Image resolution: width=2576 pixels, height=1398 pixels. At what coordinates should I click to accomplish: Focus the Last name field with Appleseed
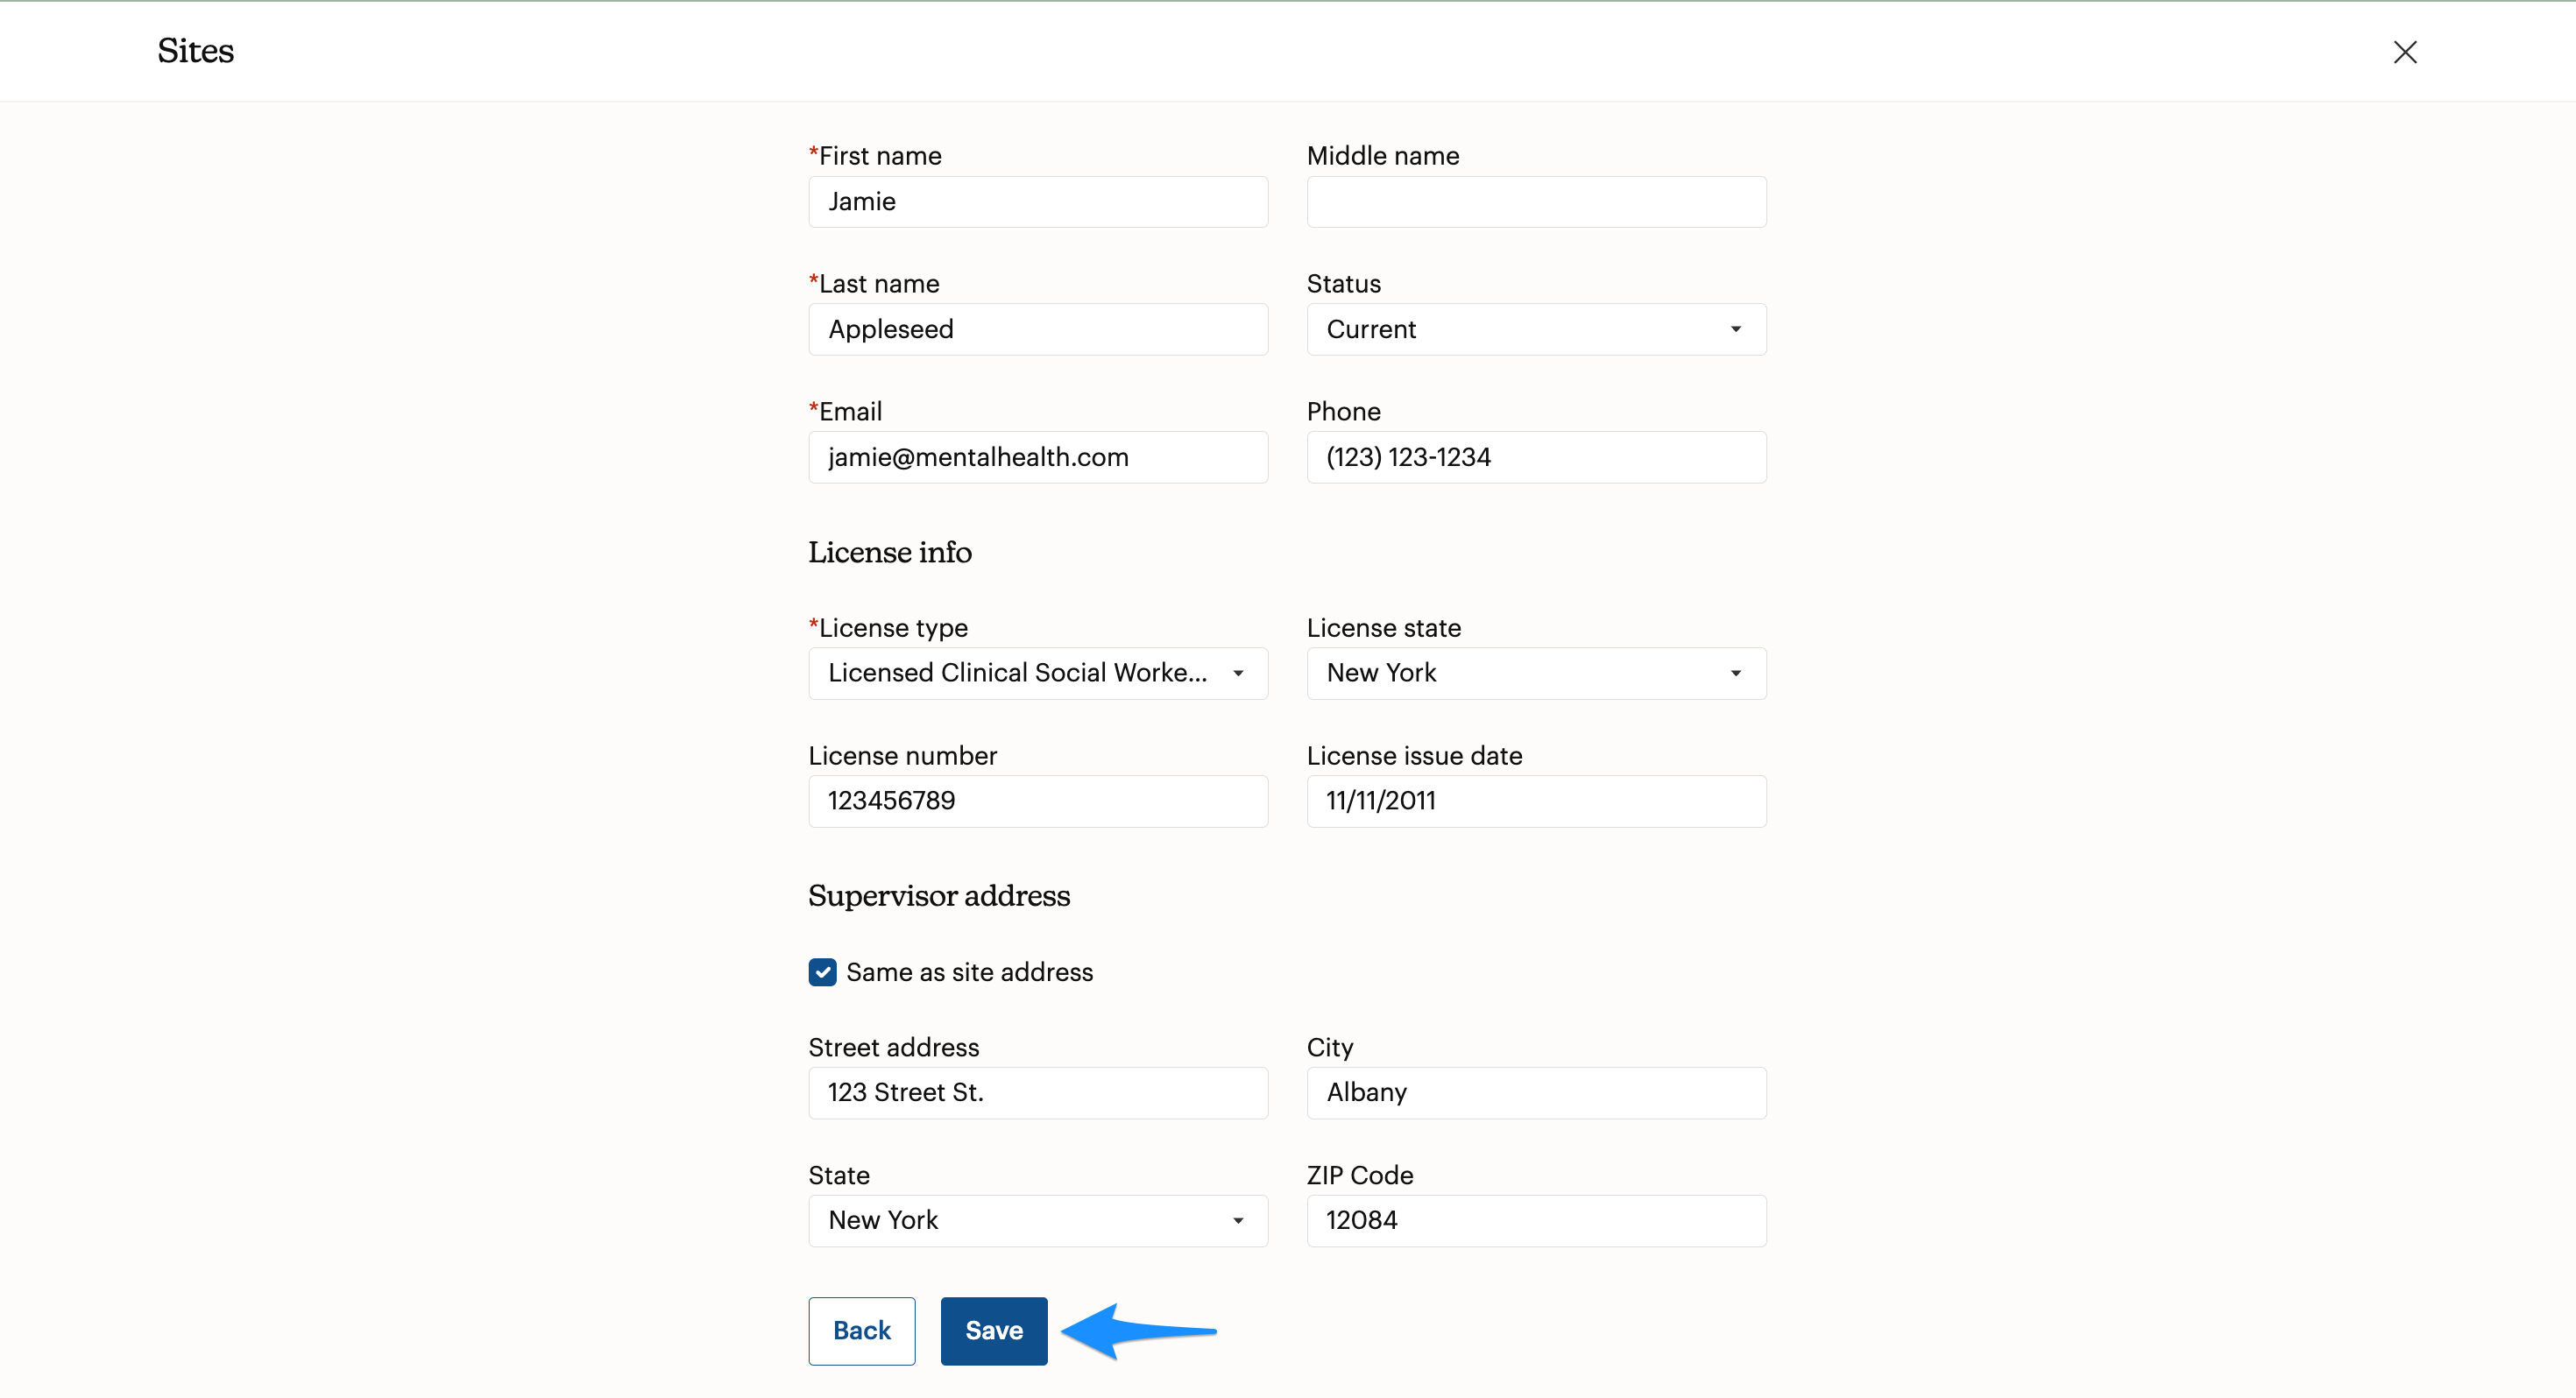1038,329
